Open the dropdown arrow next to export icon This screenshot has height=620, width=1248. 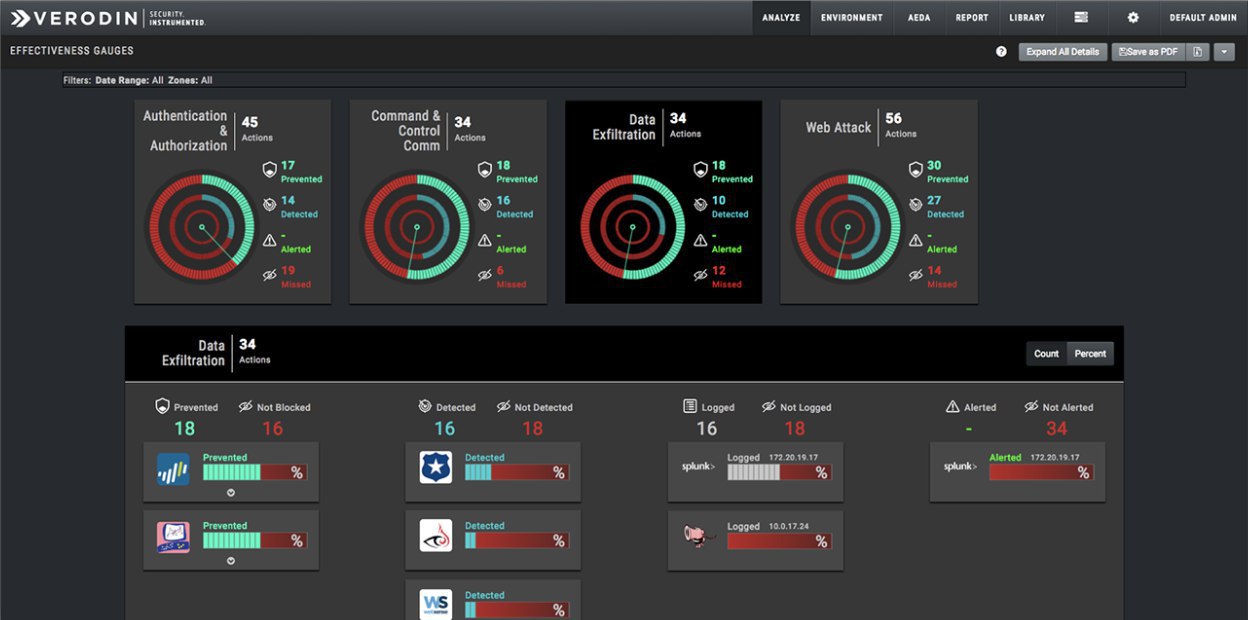(1224, 52)
